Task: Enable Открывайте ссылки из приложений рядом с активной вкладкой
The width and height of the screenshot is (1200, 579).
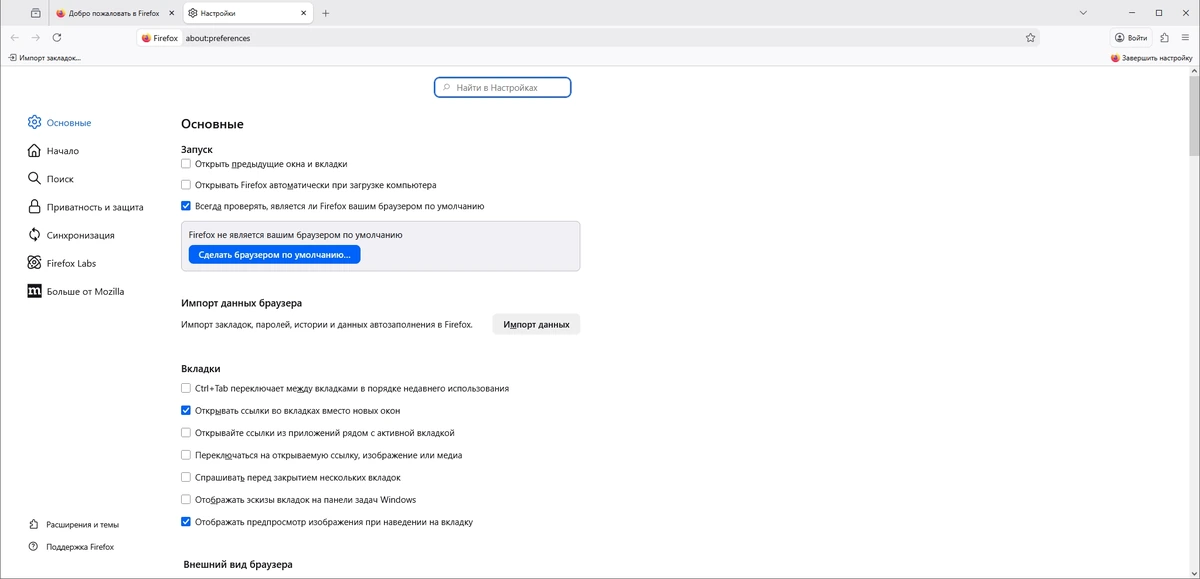Action: (186, 433)
